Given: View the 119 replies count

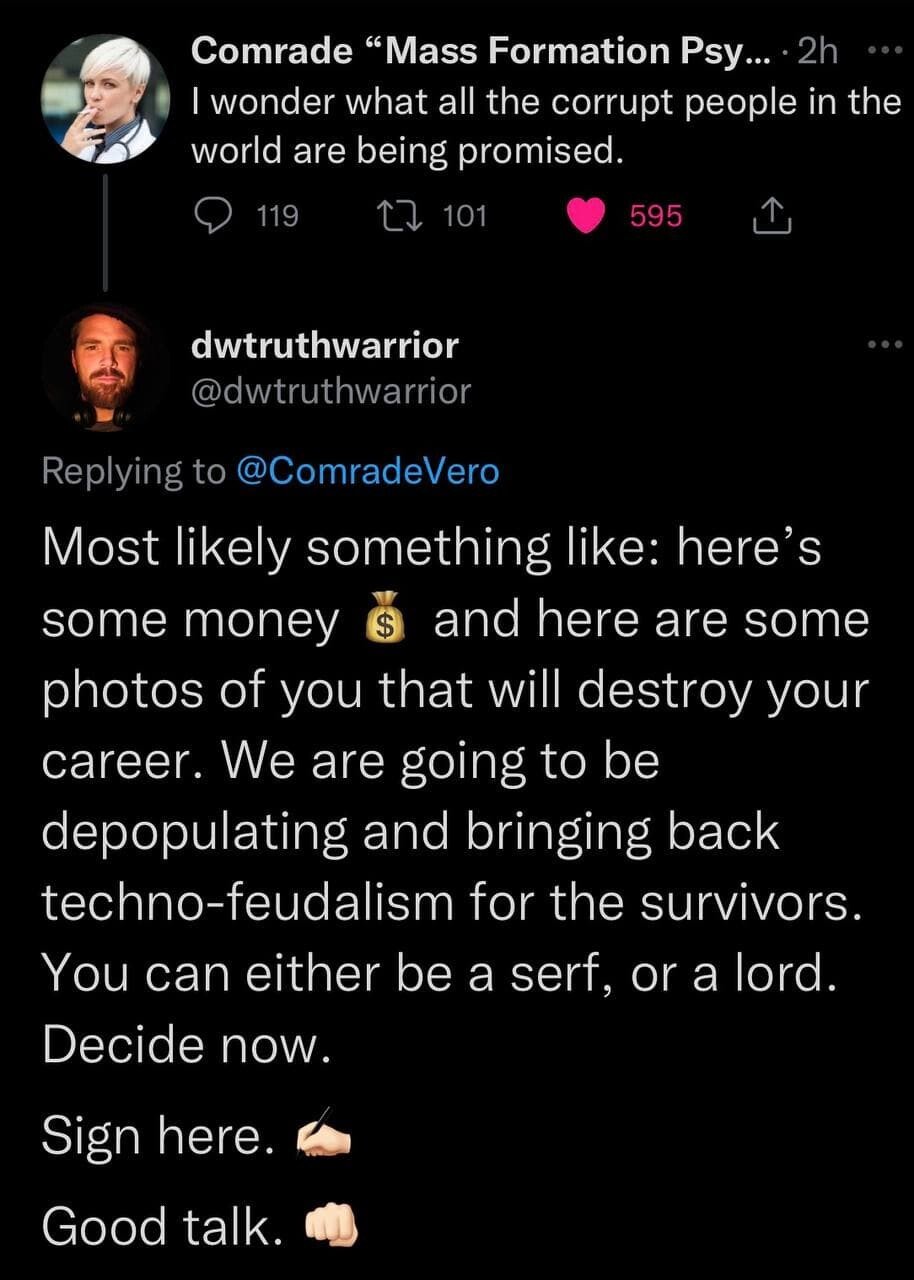Looking at the screenshot, I should tap(277, 215).
